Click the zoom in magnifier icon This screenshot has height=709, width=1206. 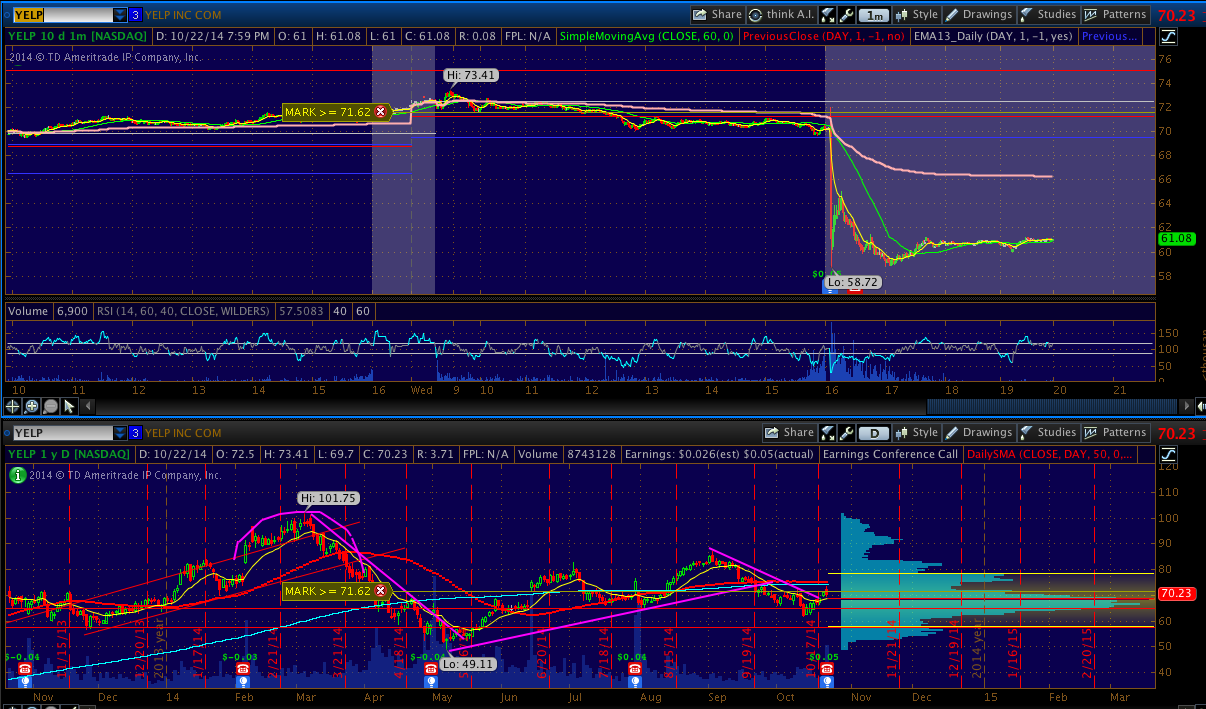(32, 406)
